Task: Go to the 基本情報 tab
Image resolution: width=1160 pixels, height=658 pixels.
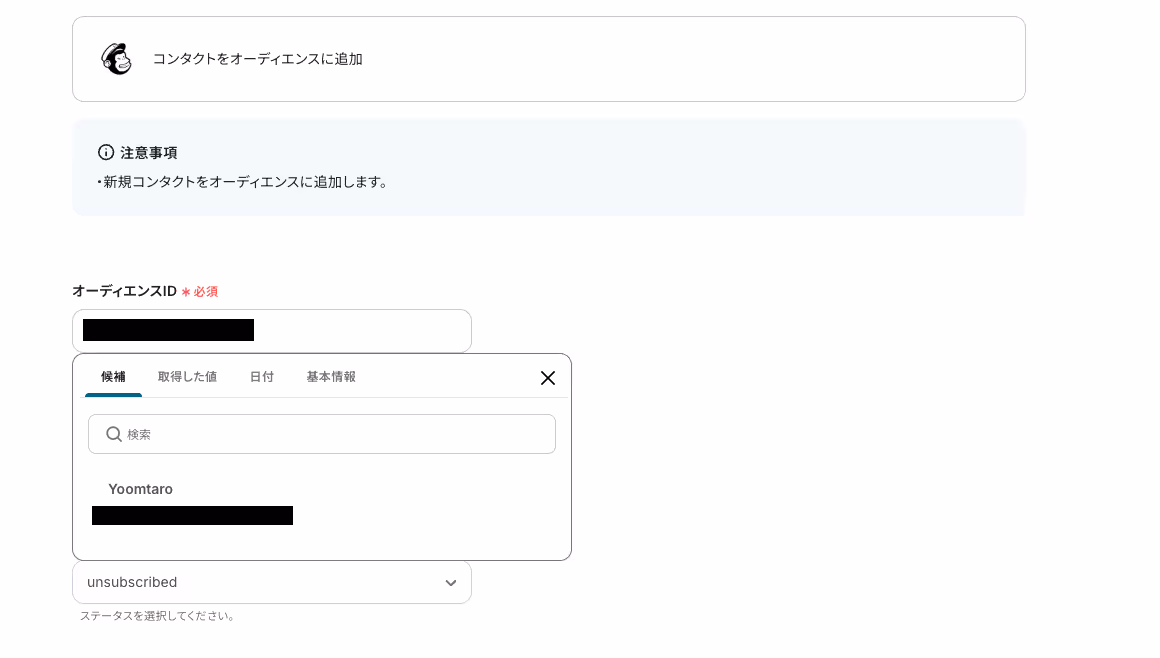Action: pos(331,377)
